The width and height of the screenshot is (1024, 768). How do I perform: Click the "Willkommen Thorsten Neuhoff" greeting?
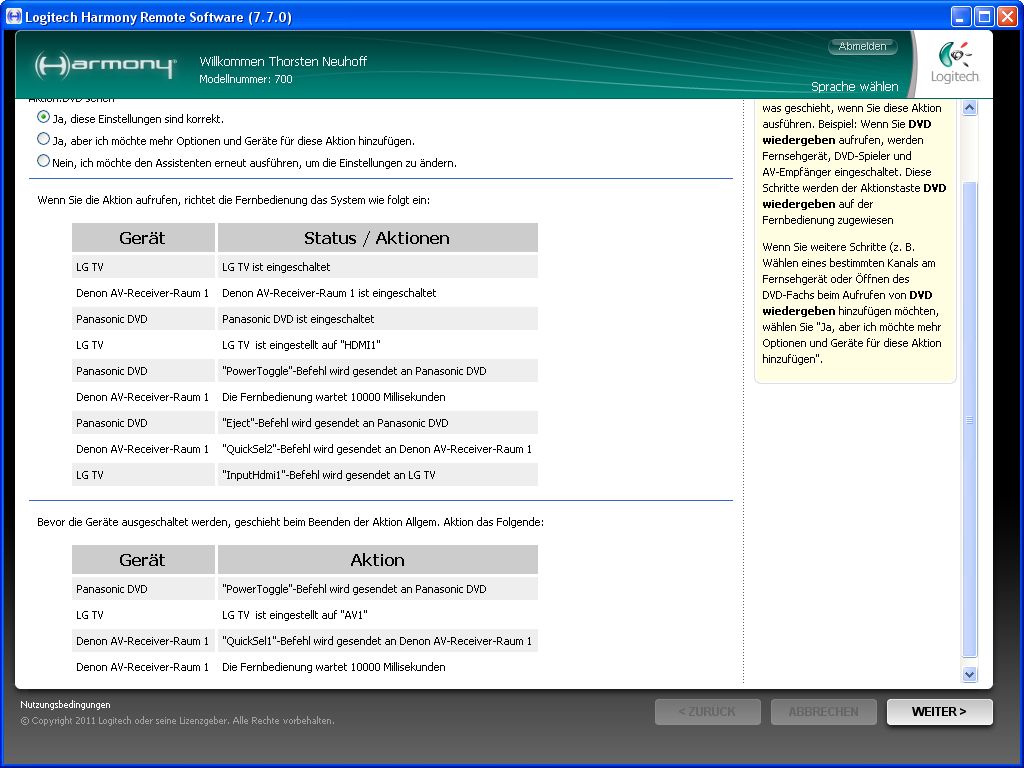283,61
